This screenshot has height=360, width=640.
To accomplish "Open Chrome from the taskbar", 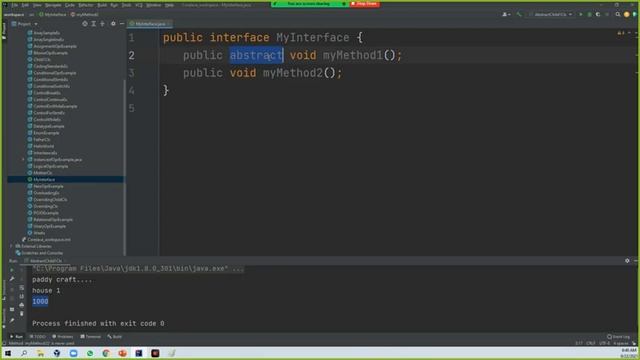I will pos(106,353).
